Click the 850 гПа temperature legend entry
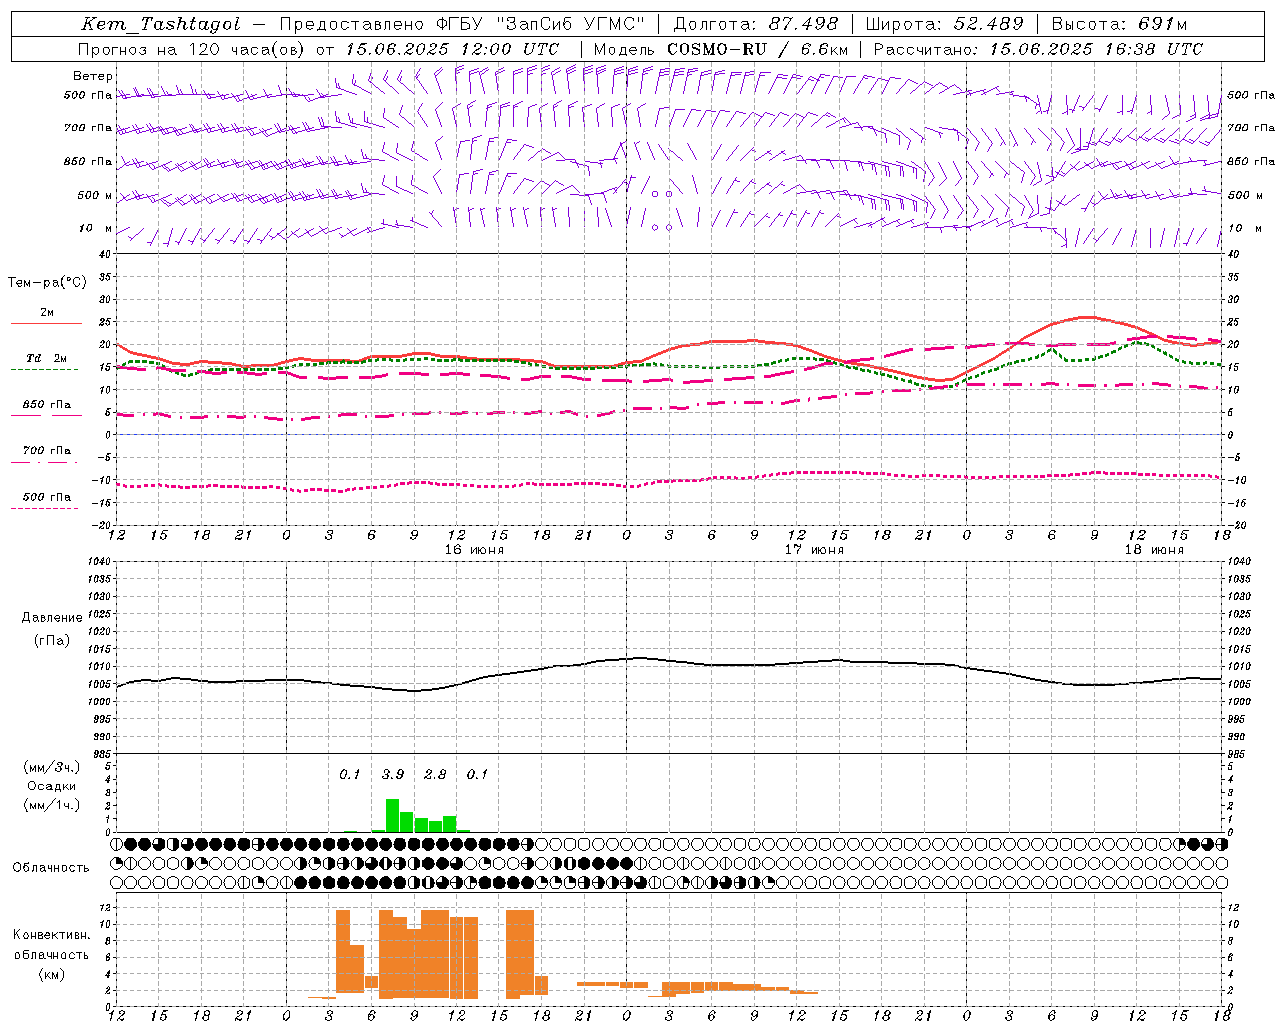This screenshot has height=1024, width=1280. [46, 405]
